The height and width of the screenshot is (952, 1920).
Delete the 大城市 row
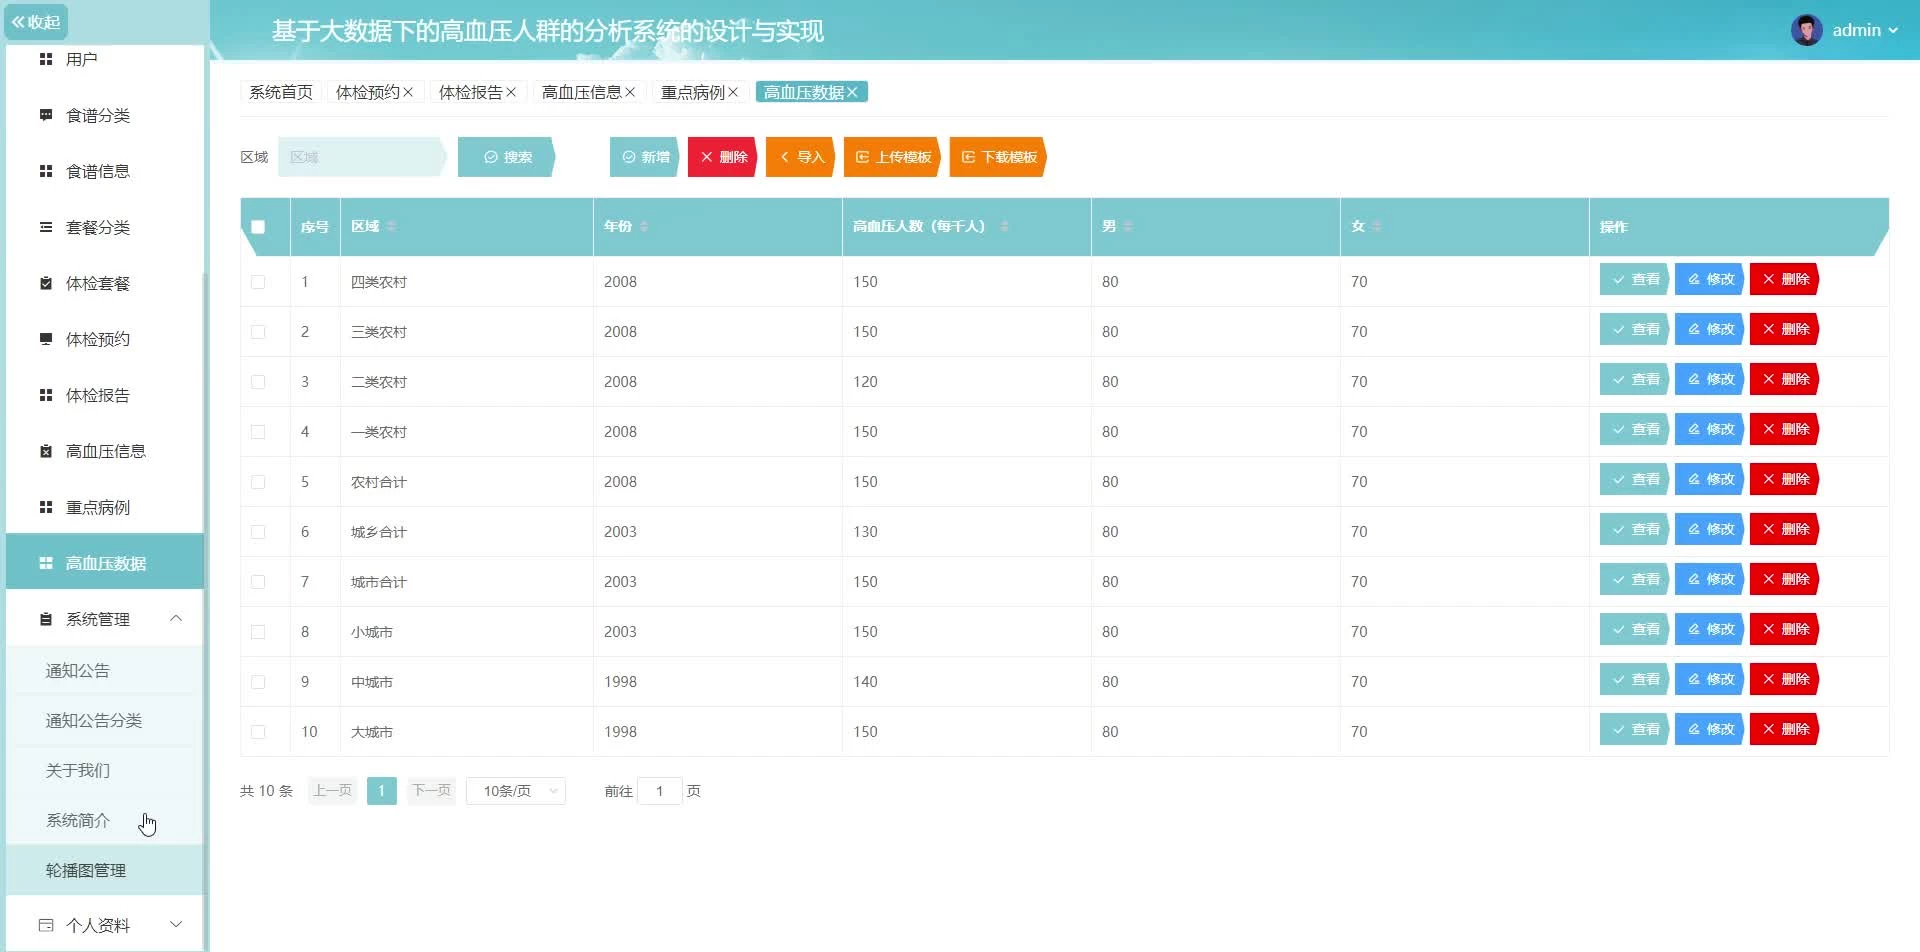click(x=1784, y=729)
